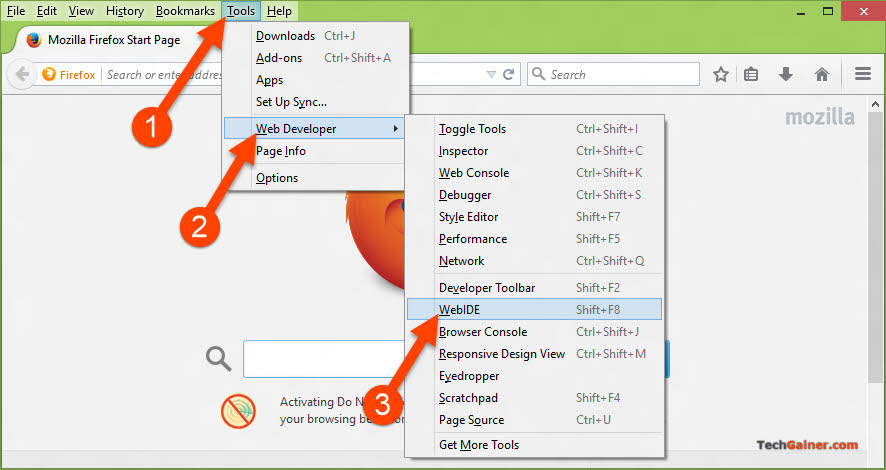
Task: Open the View menu
Action: coord(81,11)
